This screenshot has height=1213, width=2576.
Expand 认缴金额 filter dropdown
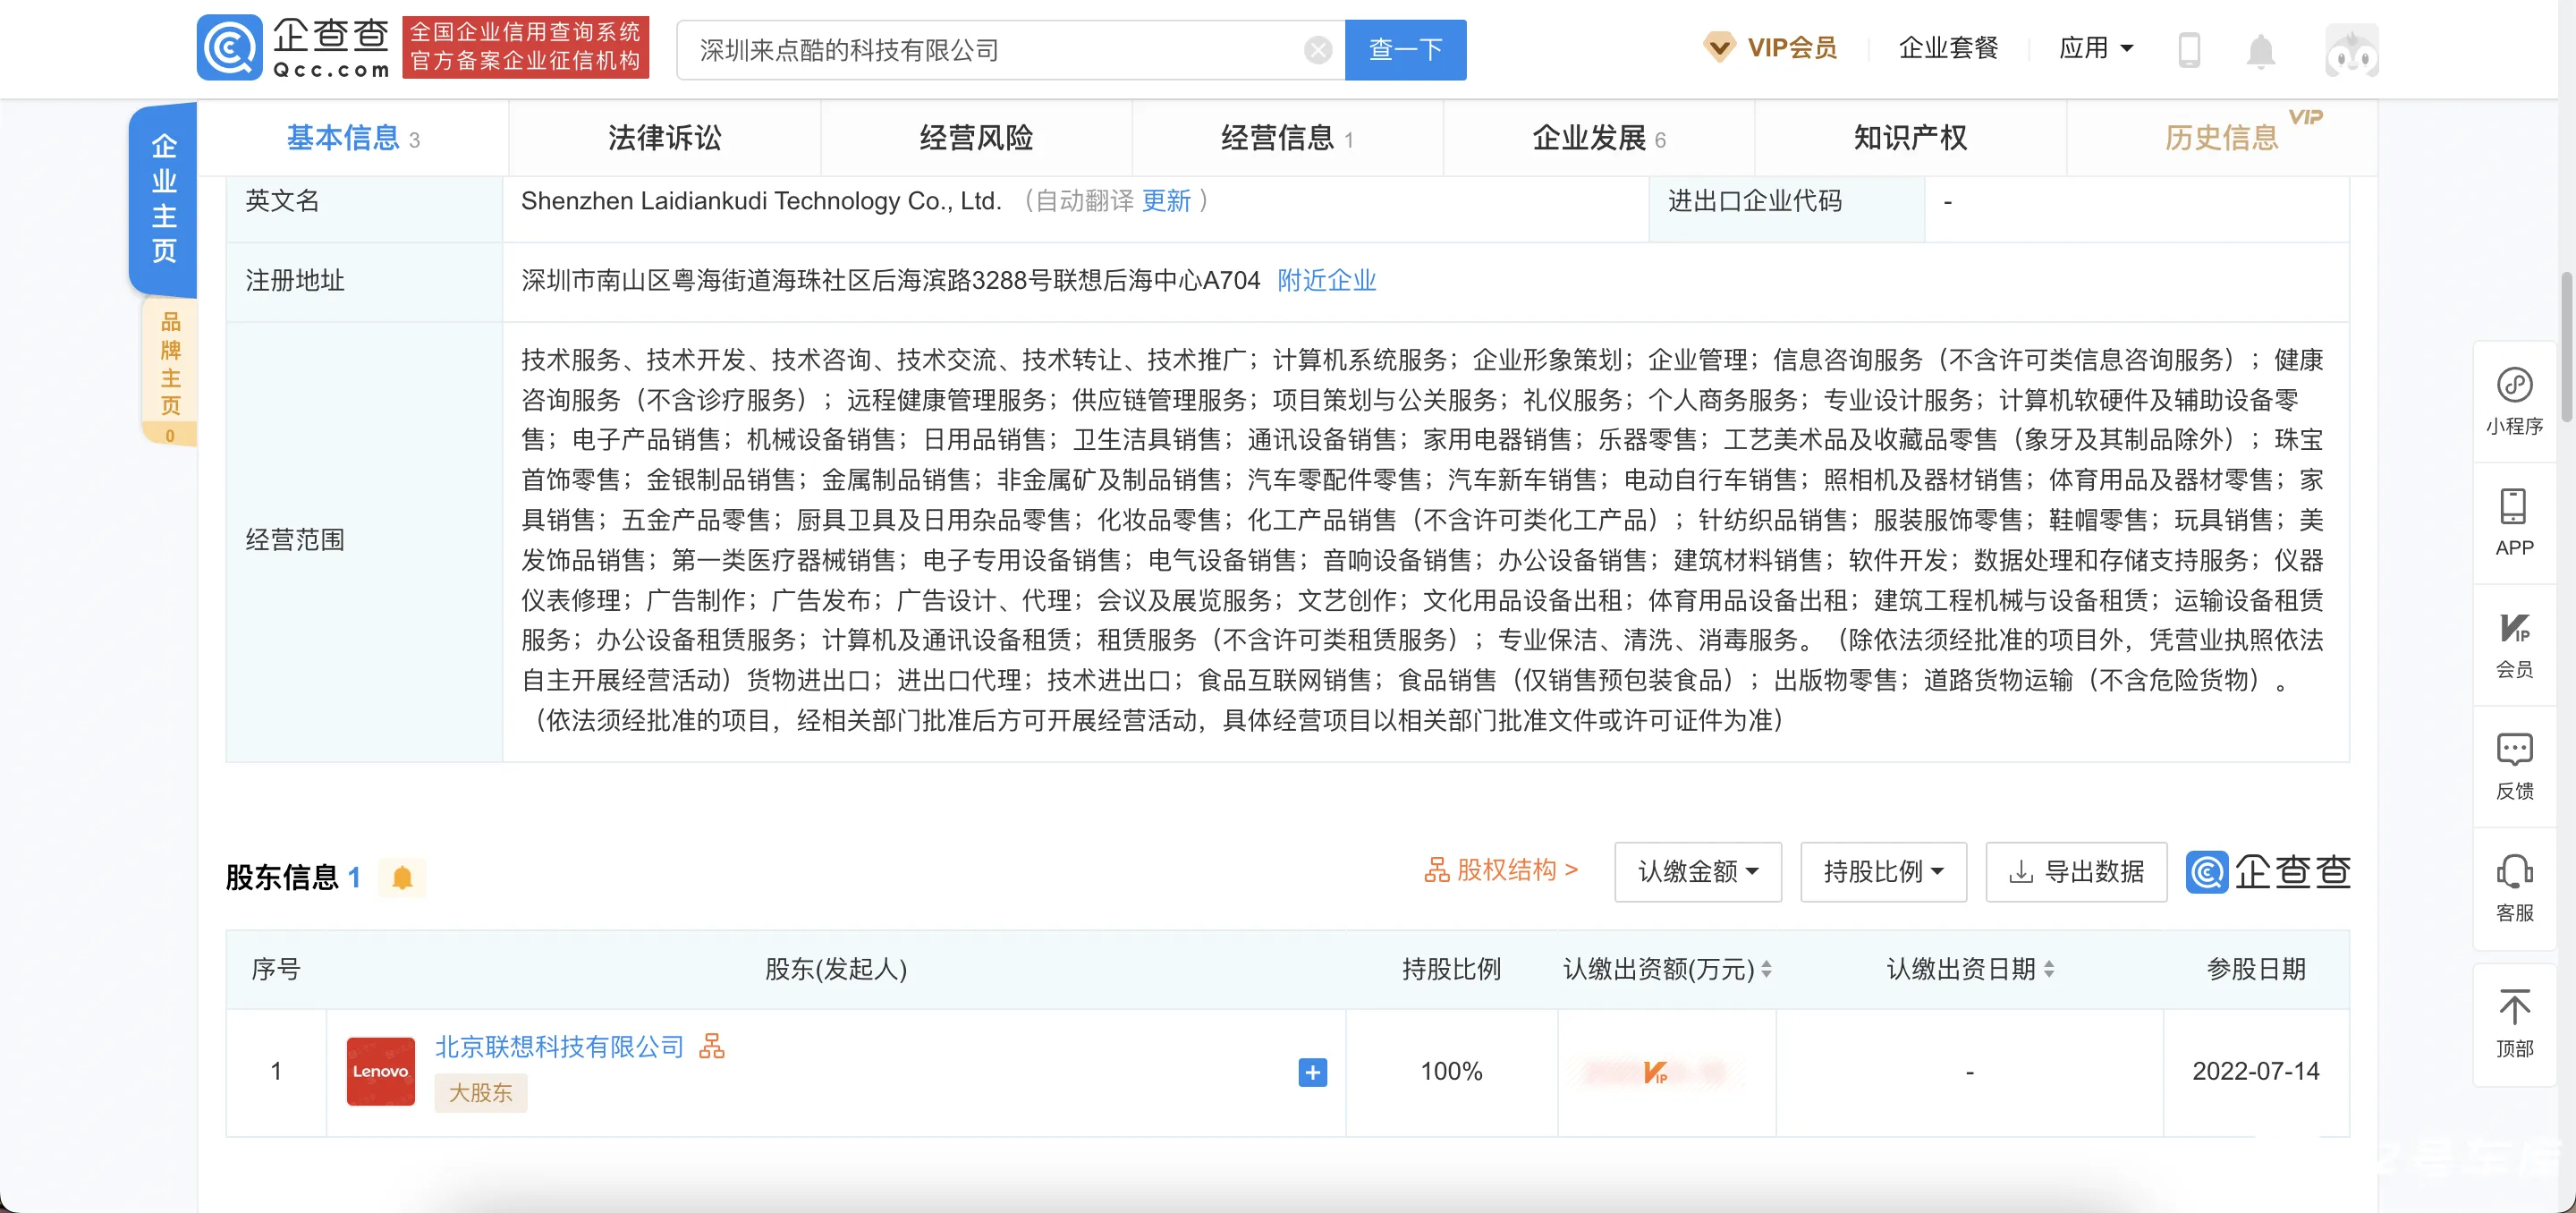pyautogui.click(x=1697, y=872)
